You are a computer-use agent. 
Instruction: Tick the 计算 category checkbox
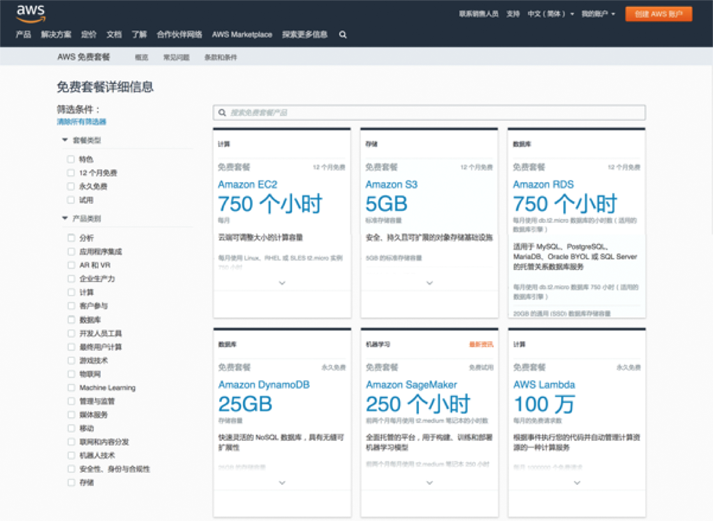pyautogui.click(x=71, y=292)
